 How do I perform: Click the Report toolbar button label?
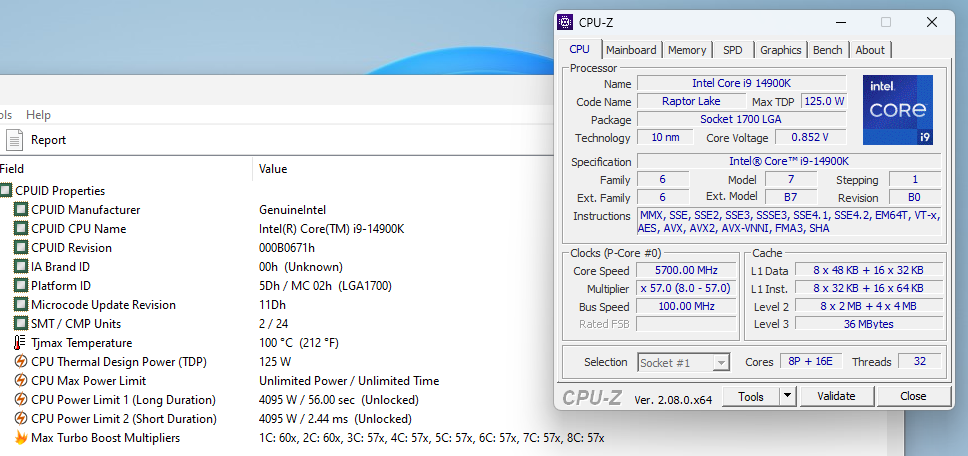click(48, 140)
